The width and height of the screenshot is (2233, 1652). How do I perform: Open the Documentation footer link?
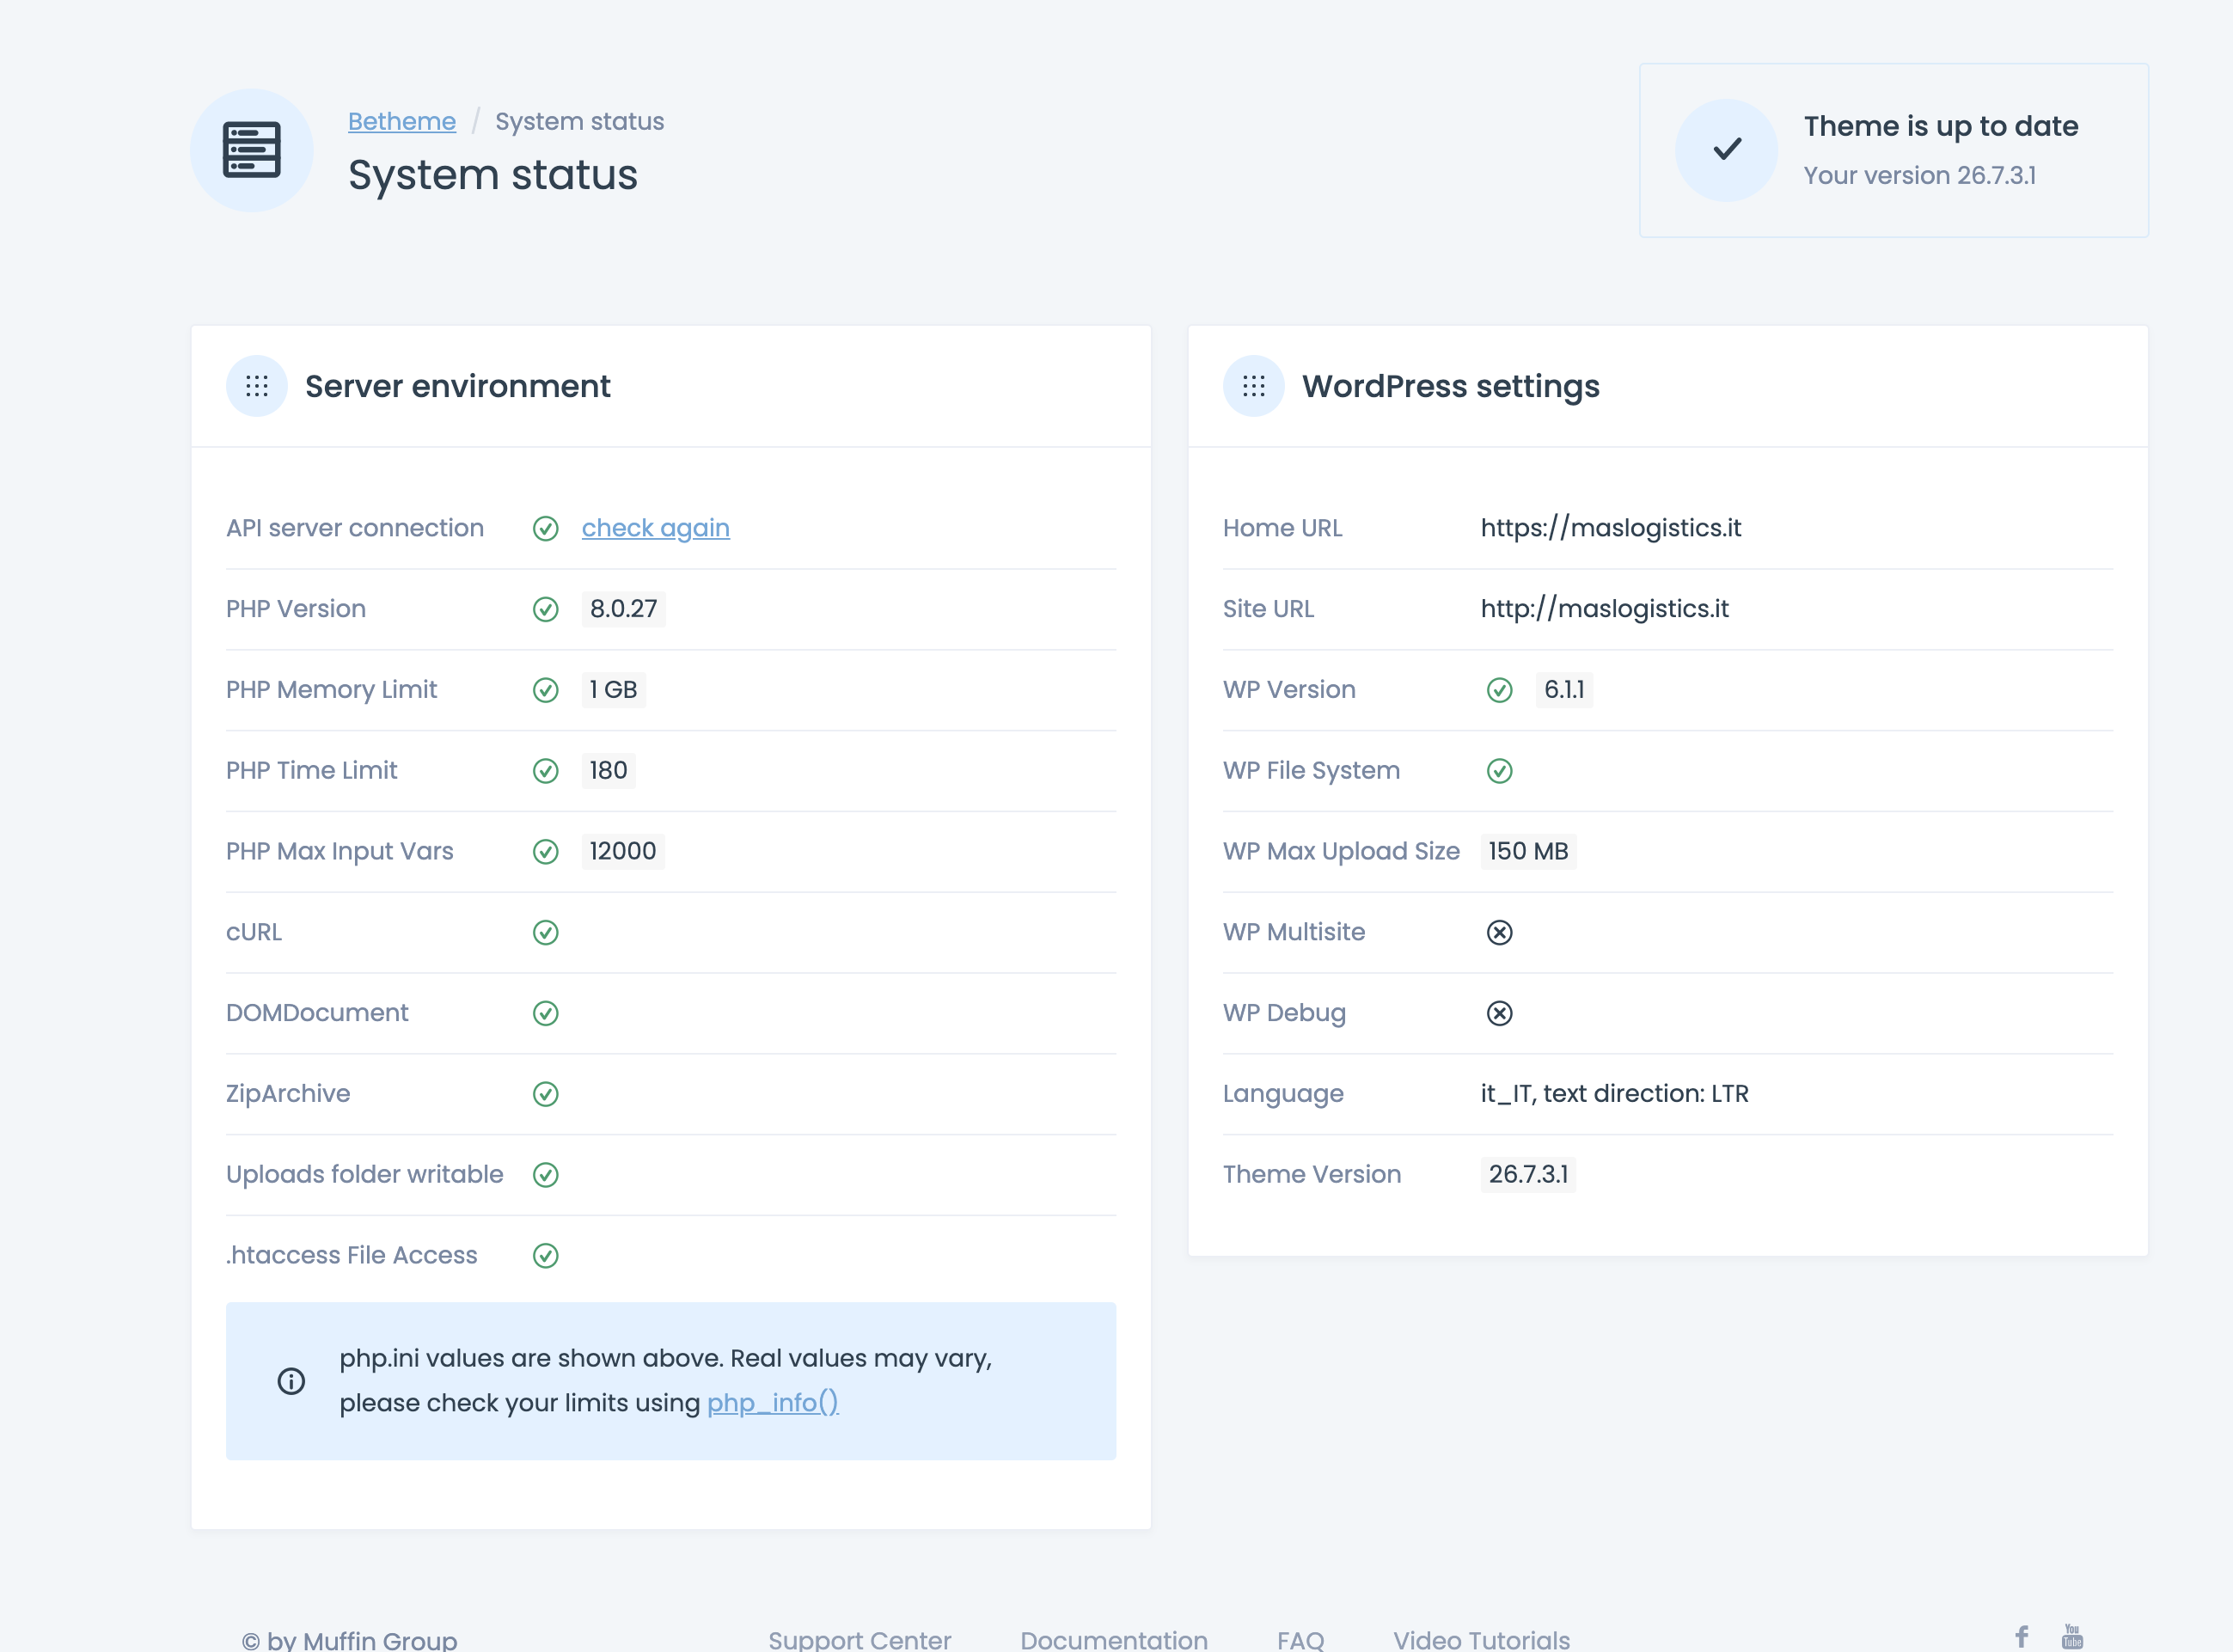(1113, 1640)
